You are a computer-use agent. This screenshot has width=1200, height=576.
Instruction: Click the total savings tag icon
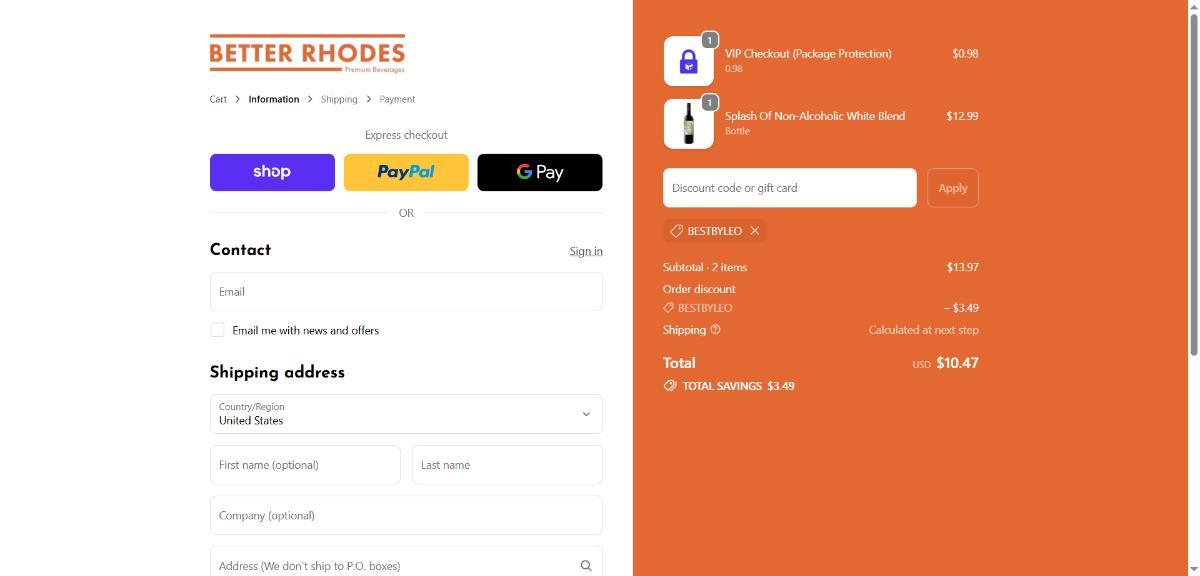click(x=670, y=386)
